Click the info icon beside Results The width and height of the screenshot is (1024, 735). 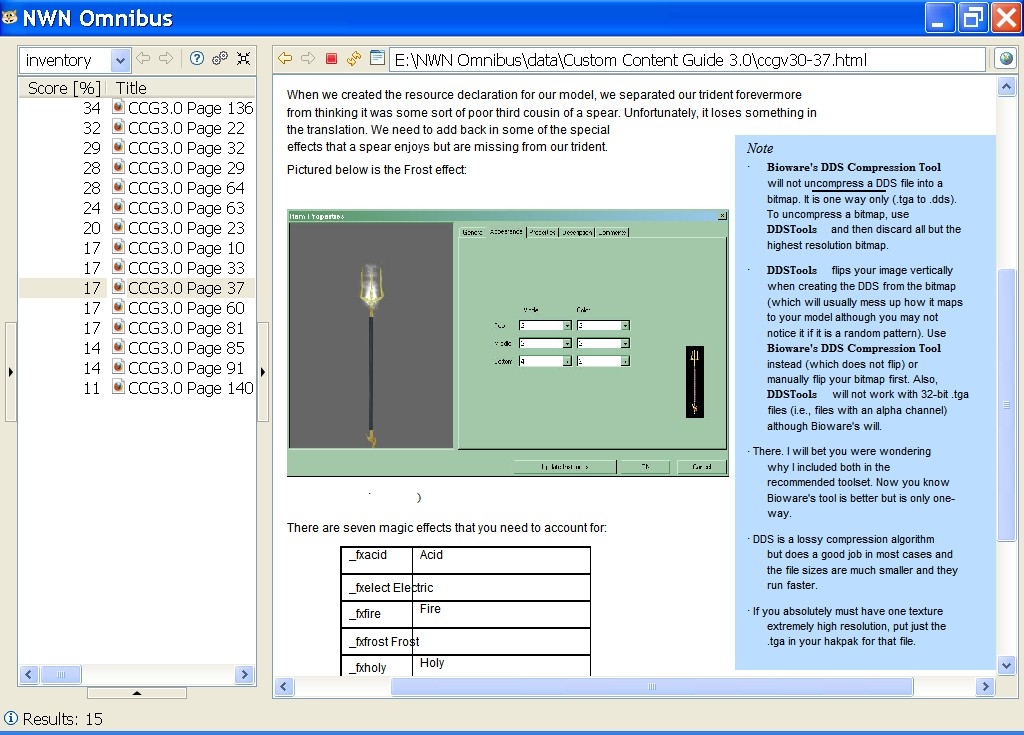[11, 718]
